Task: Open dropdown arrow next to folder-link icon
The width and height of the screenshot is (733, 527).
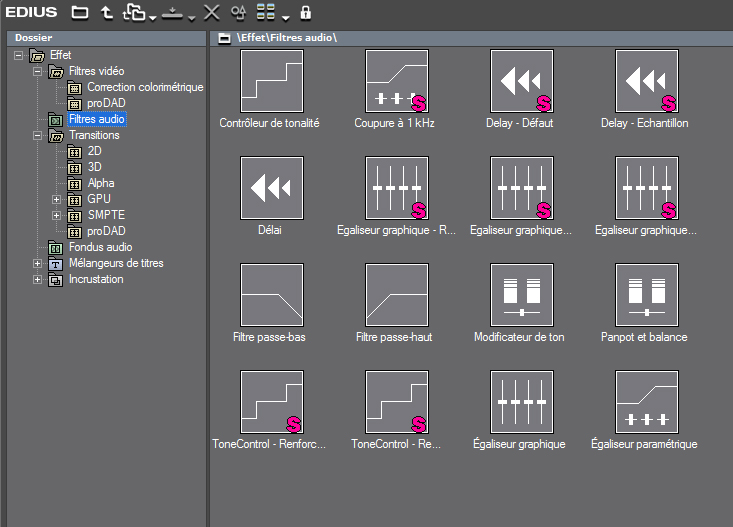Action: pyautogui.click(x=153, y=18)
